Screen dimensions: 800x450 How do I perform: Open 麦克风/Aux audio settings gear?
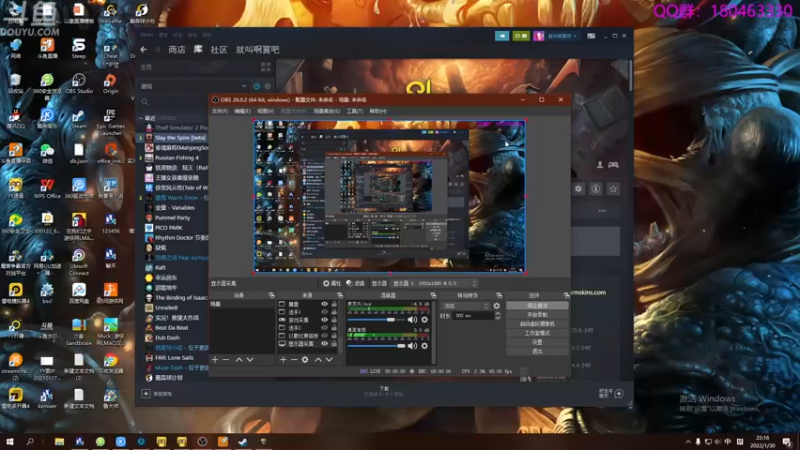click(424, 320)
